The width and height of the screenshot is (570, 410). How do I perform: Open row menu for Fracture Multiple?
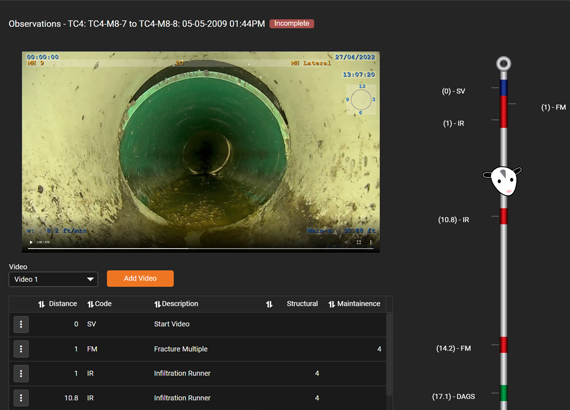[21, 349]
